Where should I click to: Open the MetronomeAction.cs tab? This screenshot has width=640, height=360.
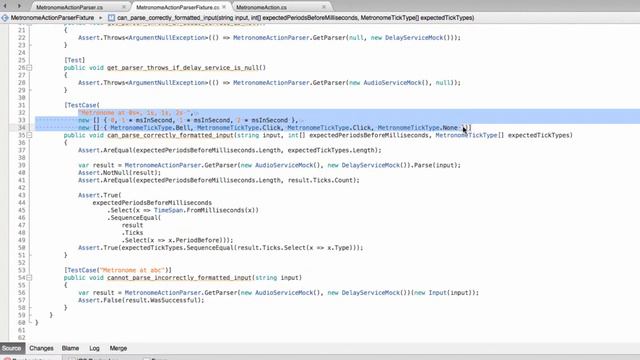point(261,7)
